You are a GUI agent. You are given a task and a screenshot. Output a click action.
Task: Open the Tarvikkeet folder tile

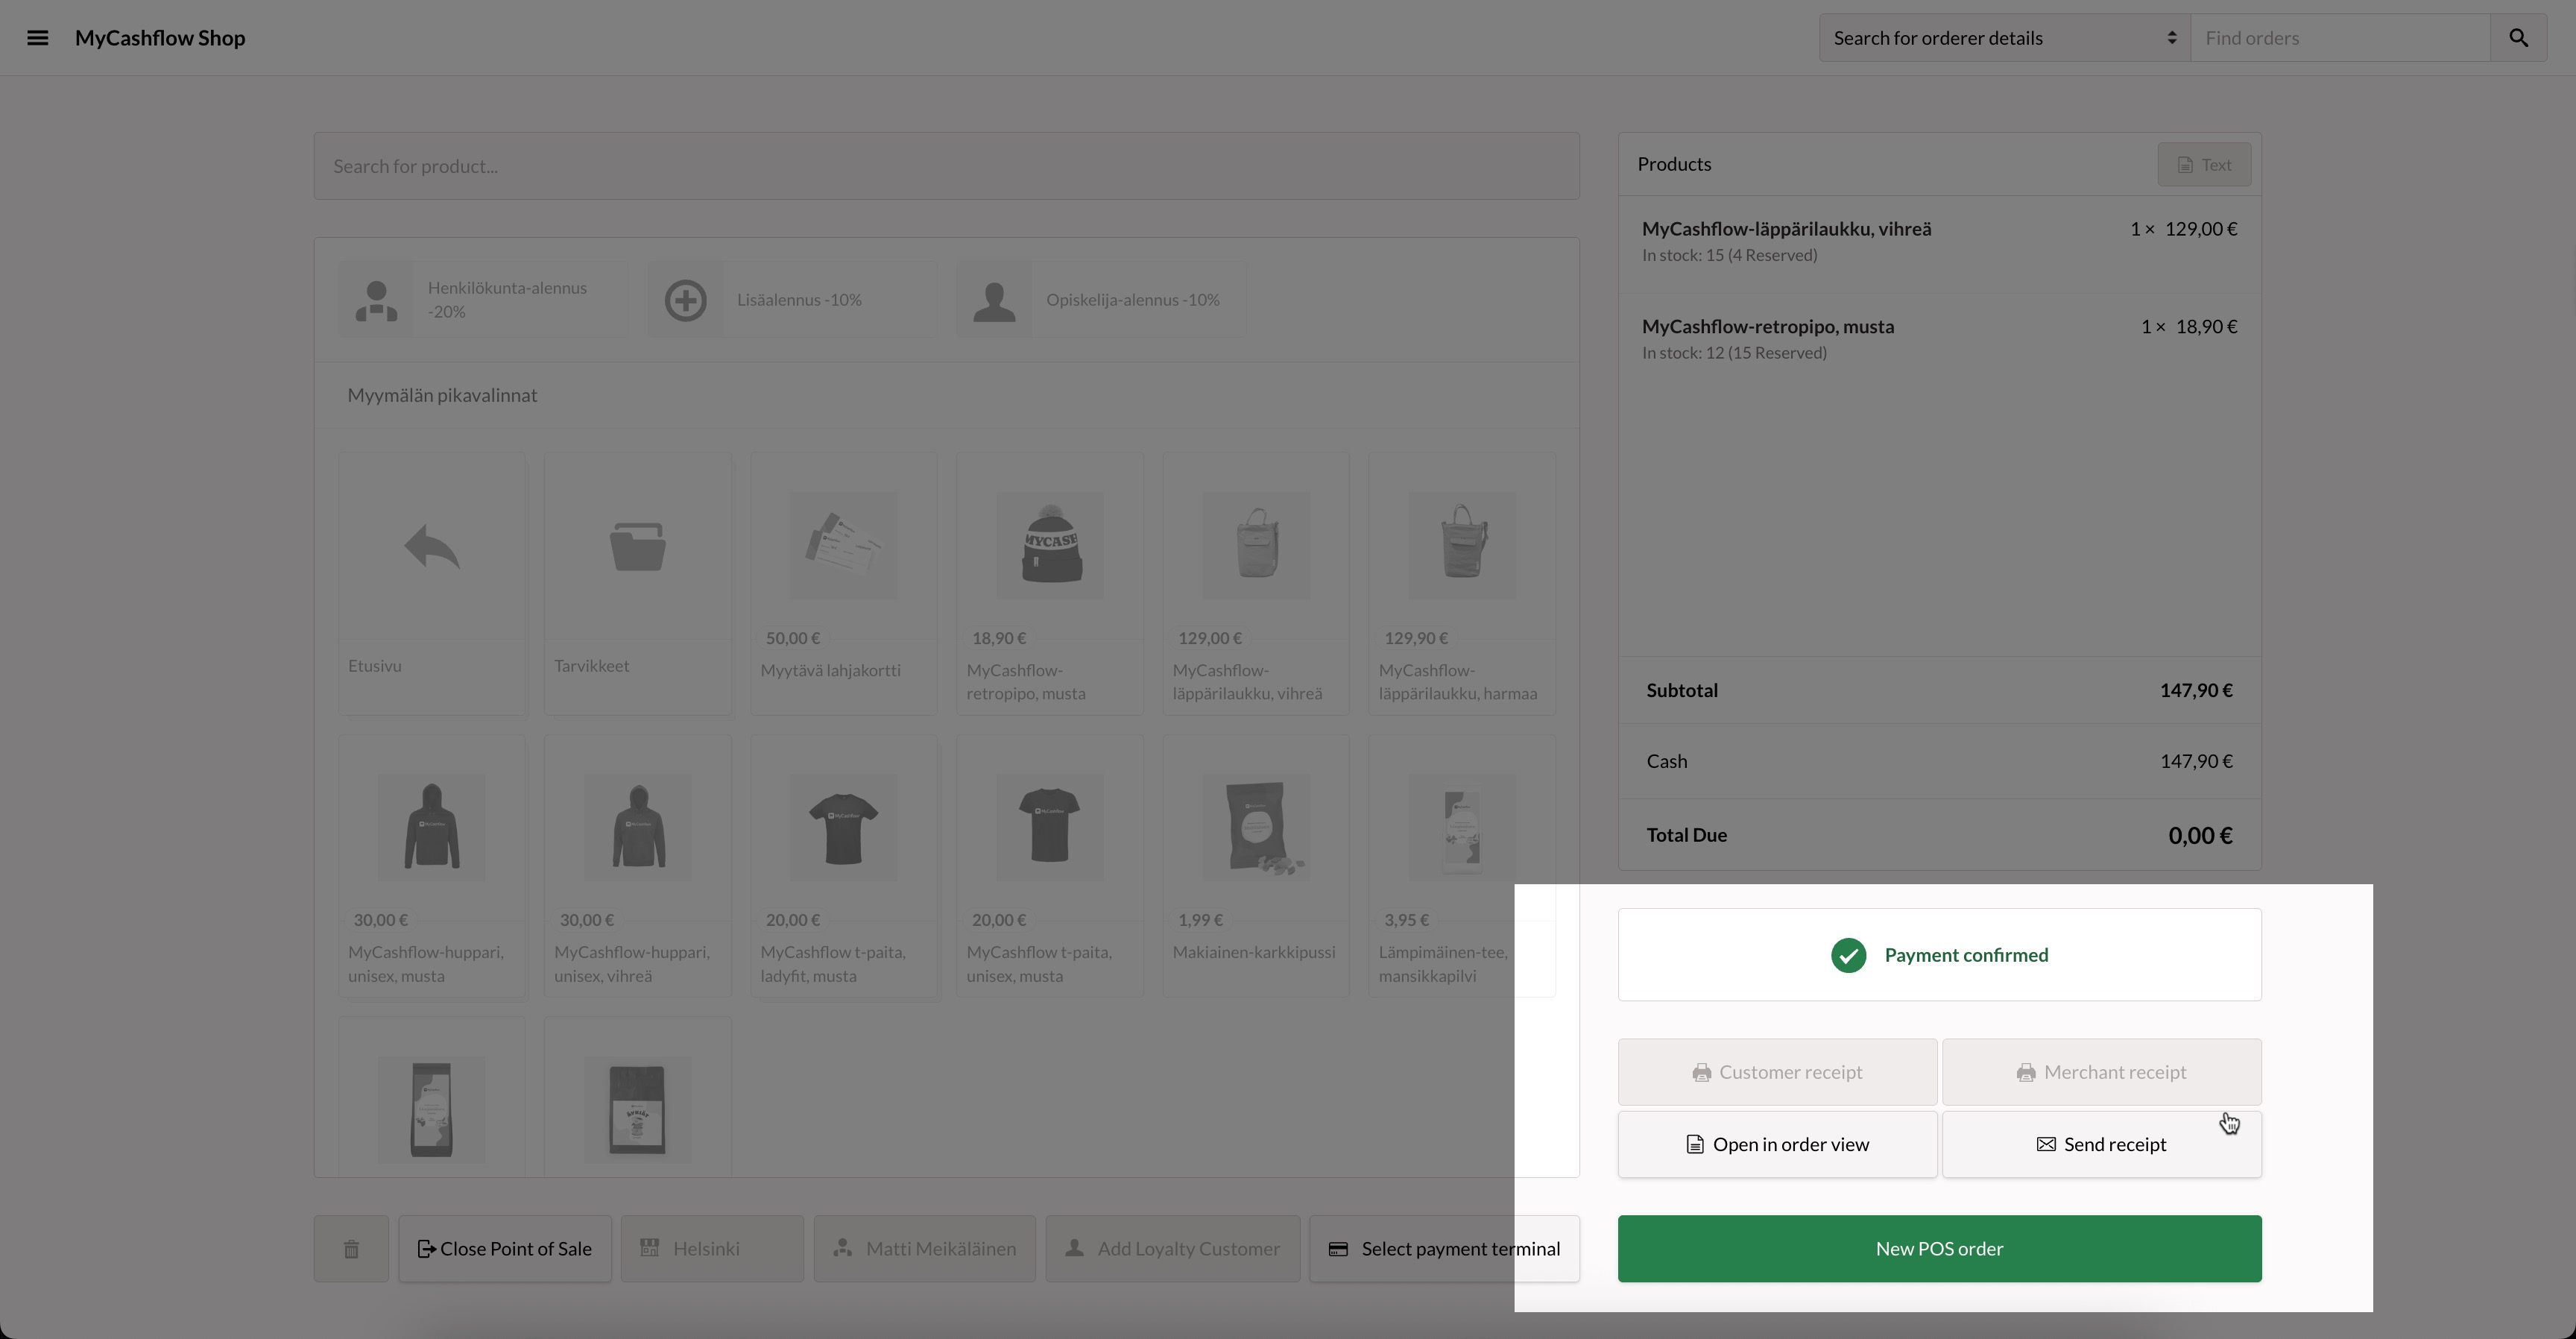(638, 547)
